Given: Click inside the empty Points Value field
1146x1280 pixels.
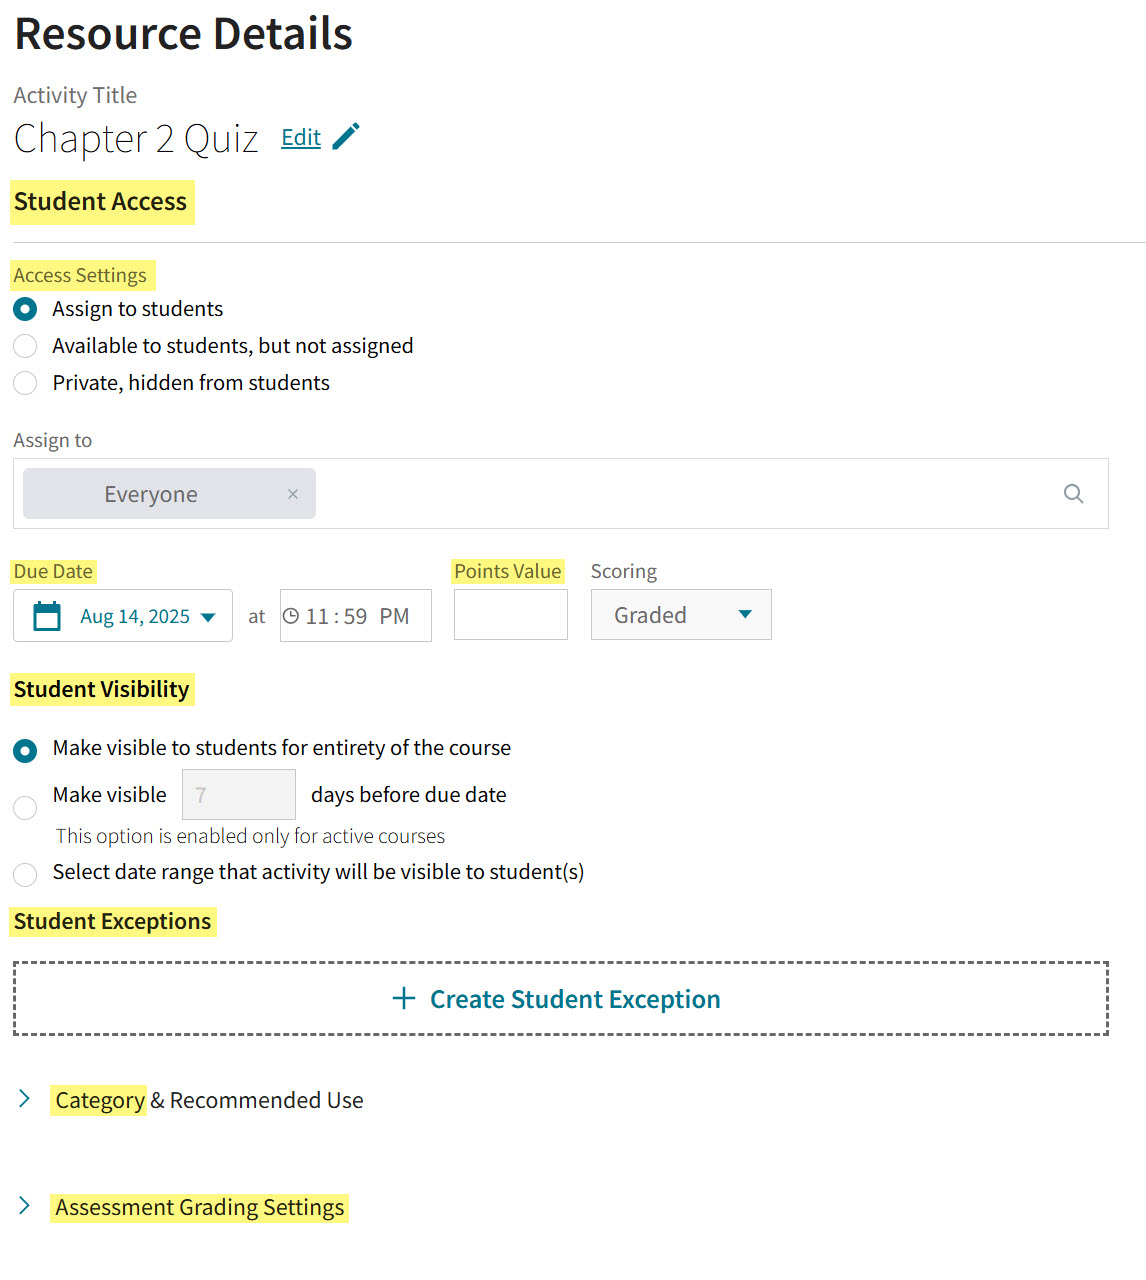Looking at the screenshot, I should [510, 614].
